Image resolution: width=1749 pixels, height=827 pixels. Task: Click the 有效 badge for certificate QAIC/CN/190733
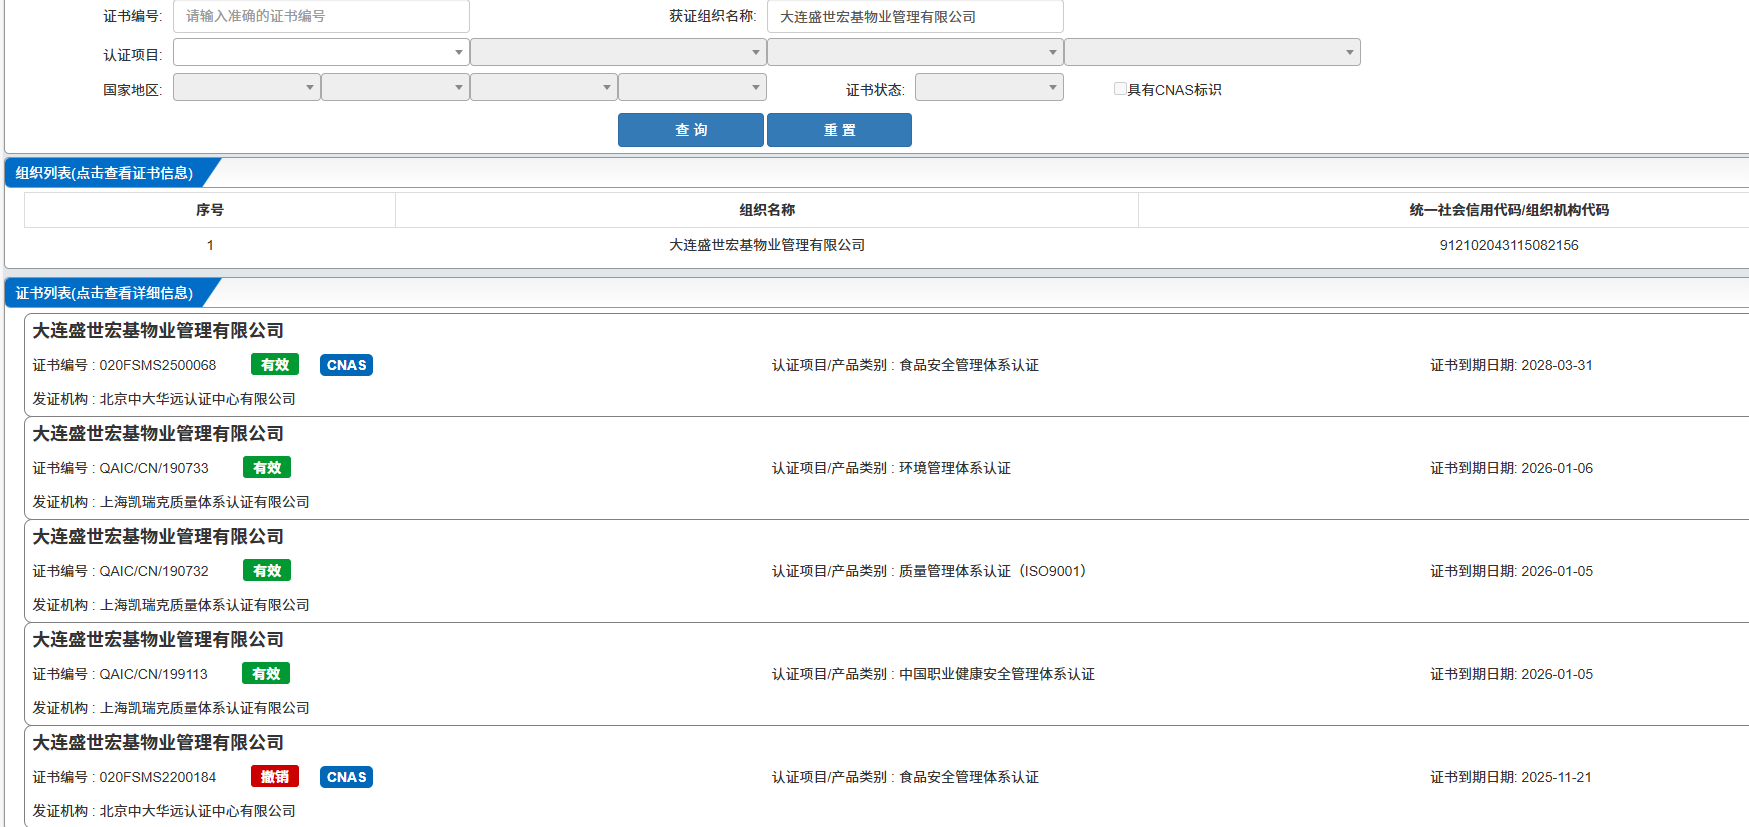pyautogui.click(x=267, y=468)
